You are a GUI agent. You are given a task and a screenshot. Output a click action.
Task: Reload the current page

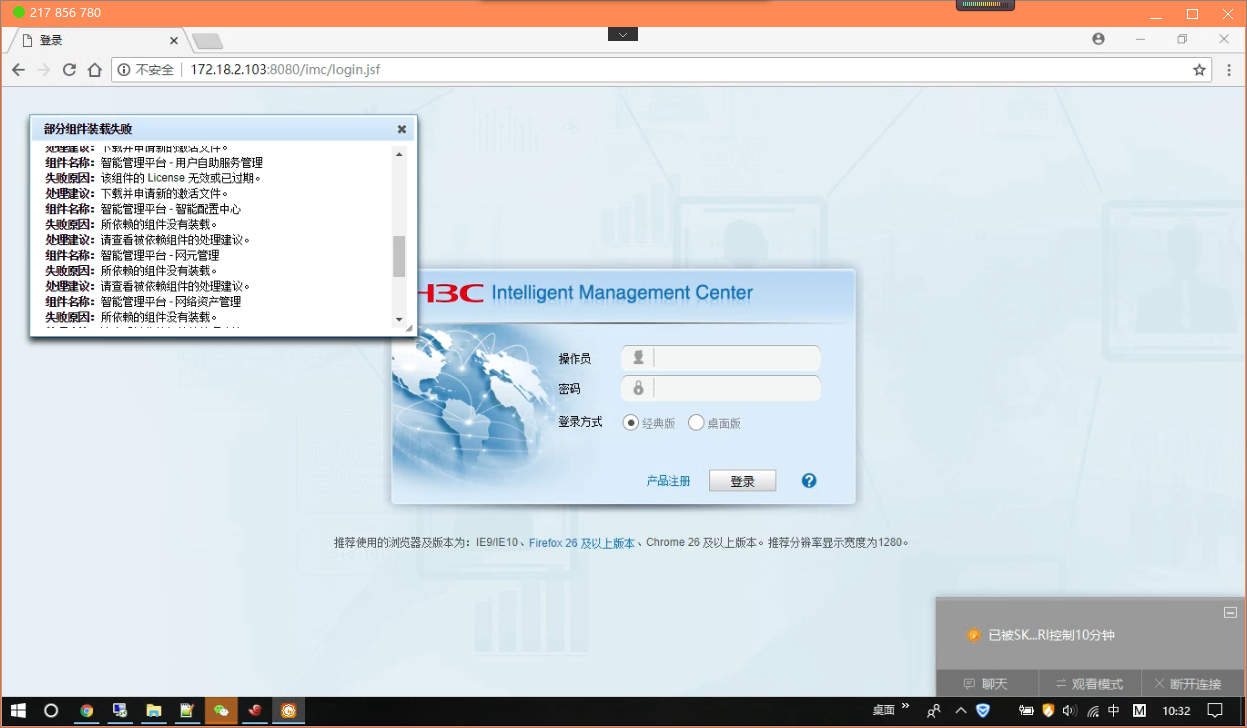pos(69,70)
